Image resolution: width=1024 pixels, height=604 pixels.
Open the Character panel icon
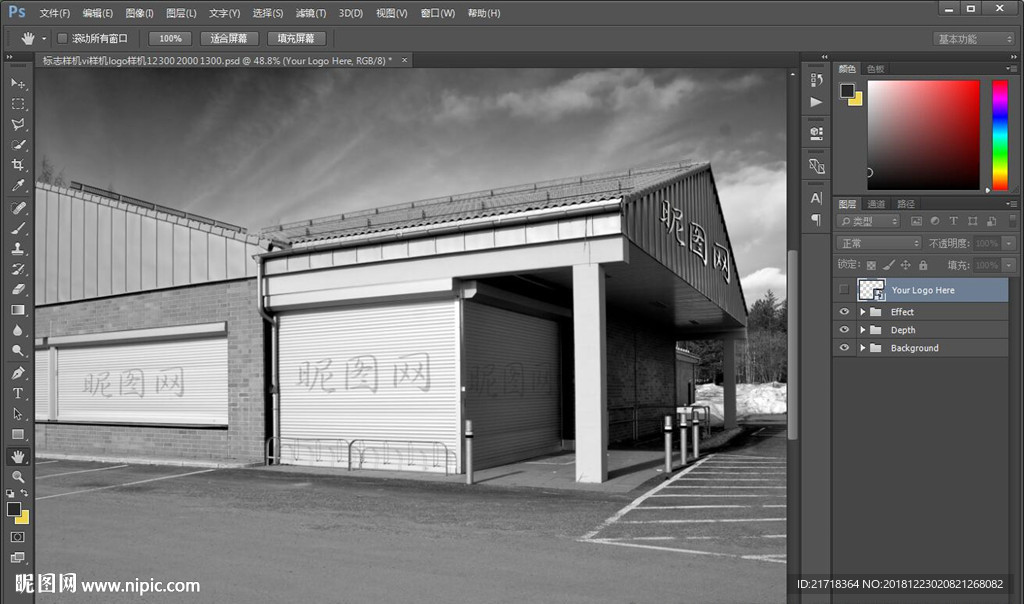point(816,198)
